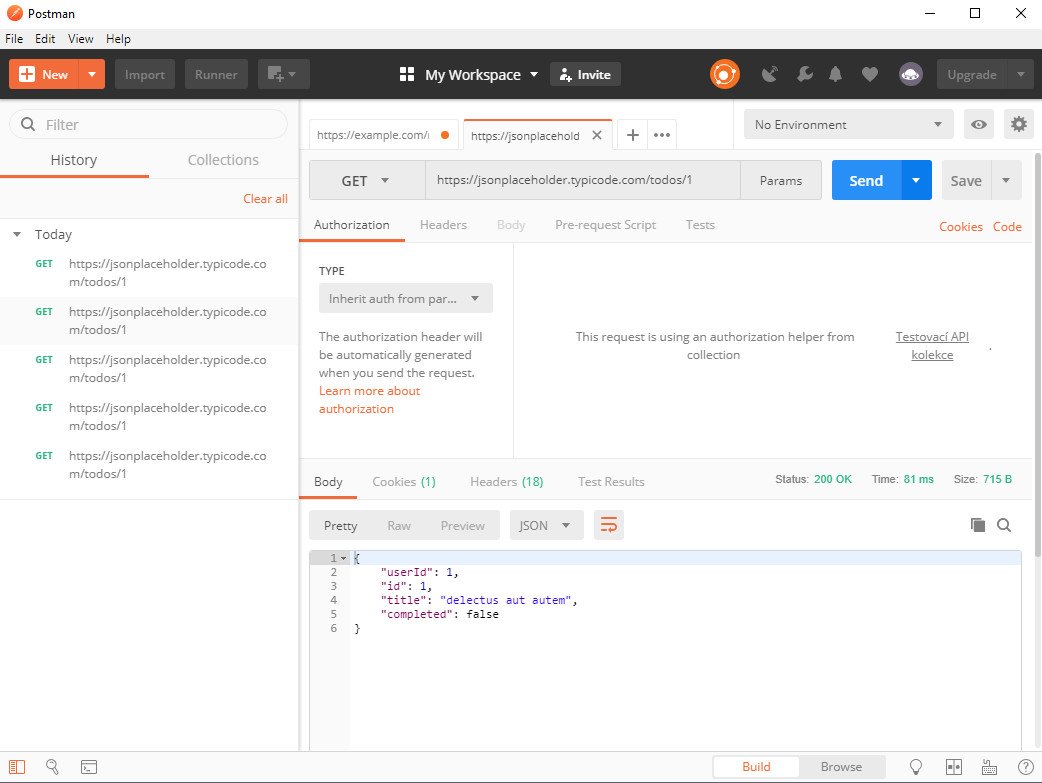Select the Preview response view

pyautogui.click(x=463, y=525)
